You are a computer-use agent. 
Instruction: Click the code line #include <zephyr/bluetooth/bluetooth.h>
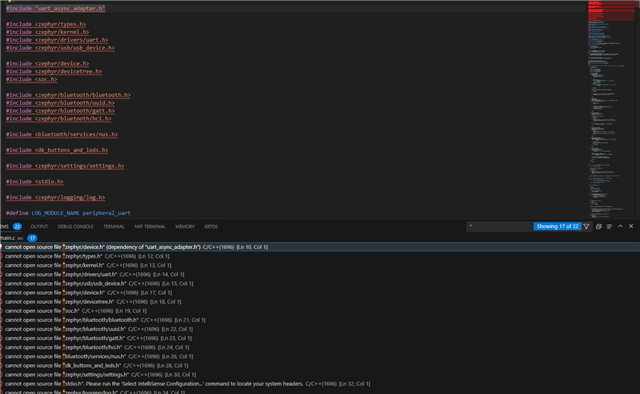coord(68,95)
